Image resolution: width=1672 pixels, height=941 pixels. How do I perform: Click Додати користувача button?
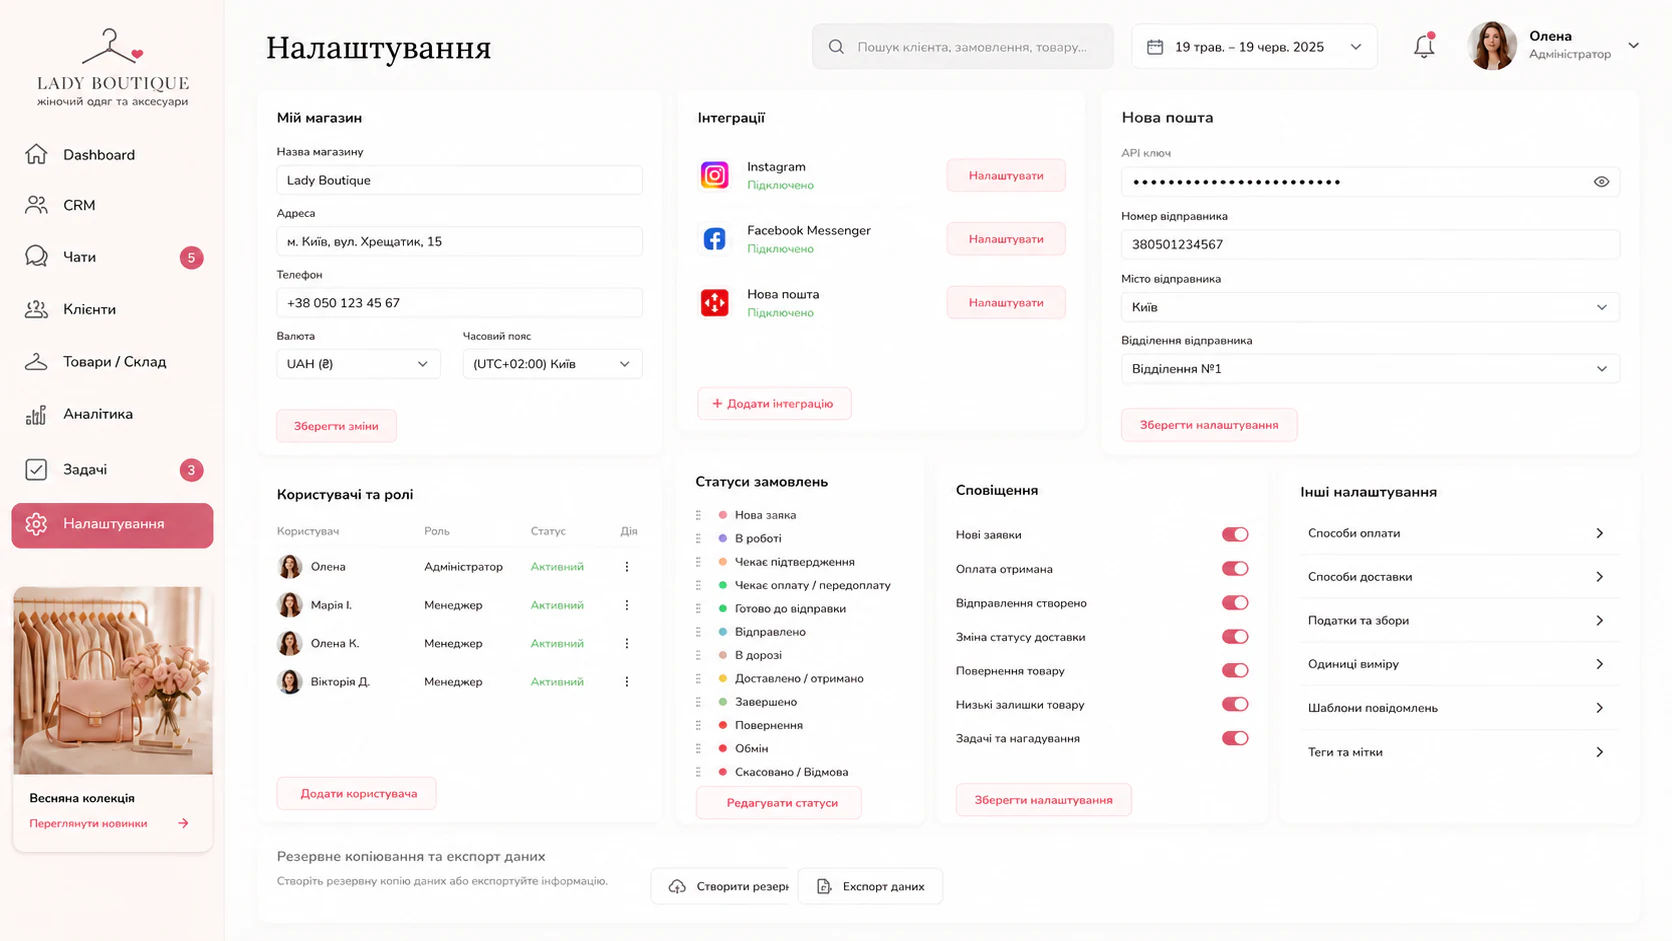pyautogui.click(x=357, y=793)
